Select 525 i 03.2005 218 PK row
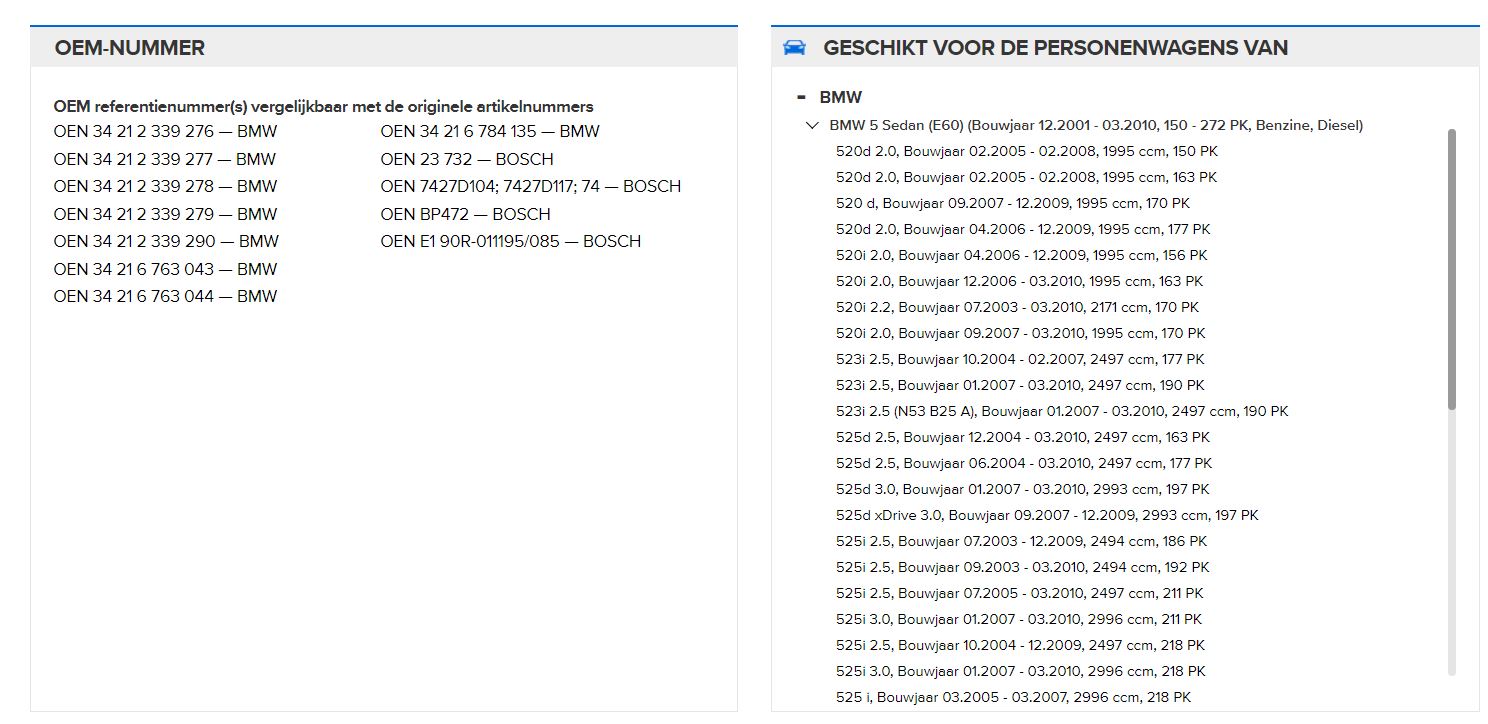This screenshot has width=1488, height=724. click(x=1014, y=697)
